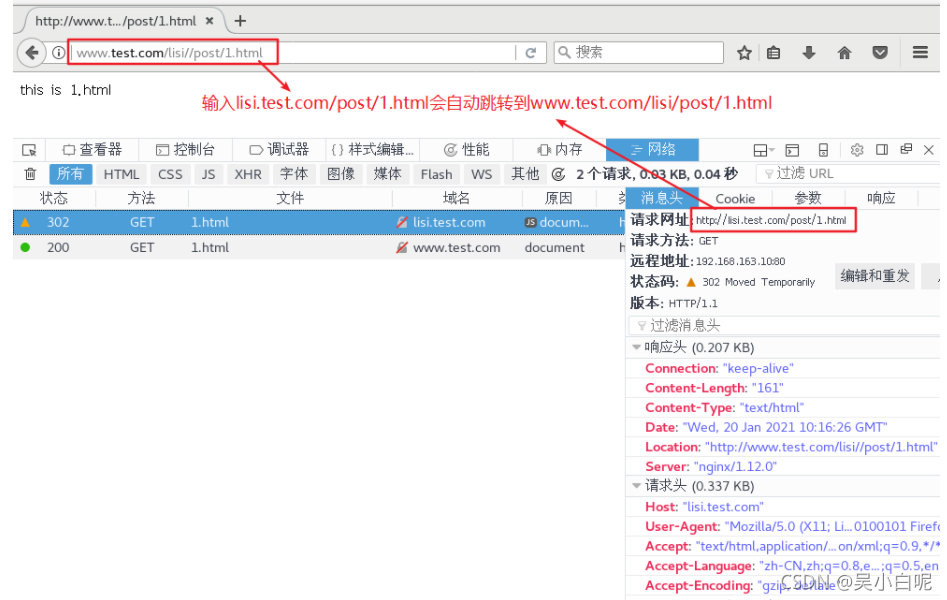
Task: Dock devtools to the side icon
Action: pyautogui.click(x=882, y=150)
